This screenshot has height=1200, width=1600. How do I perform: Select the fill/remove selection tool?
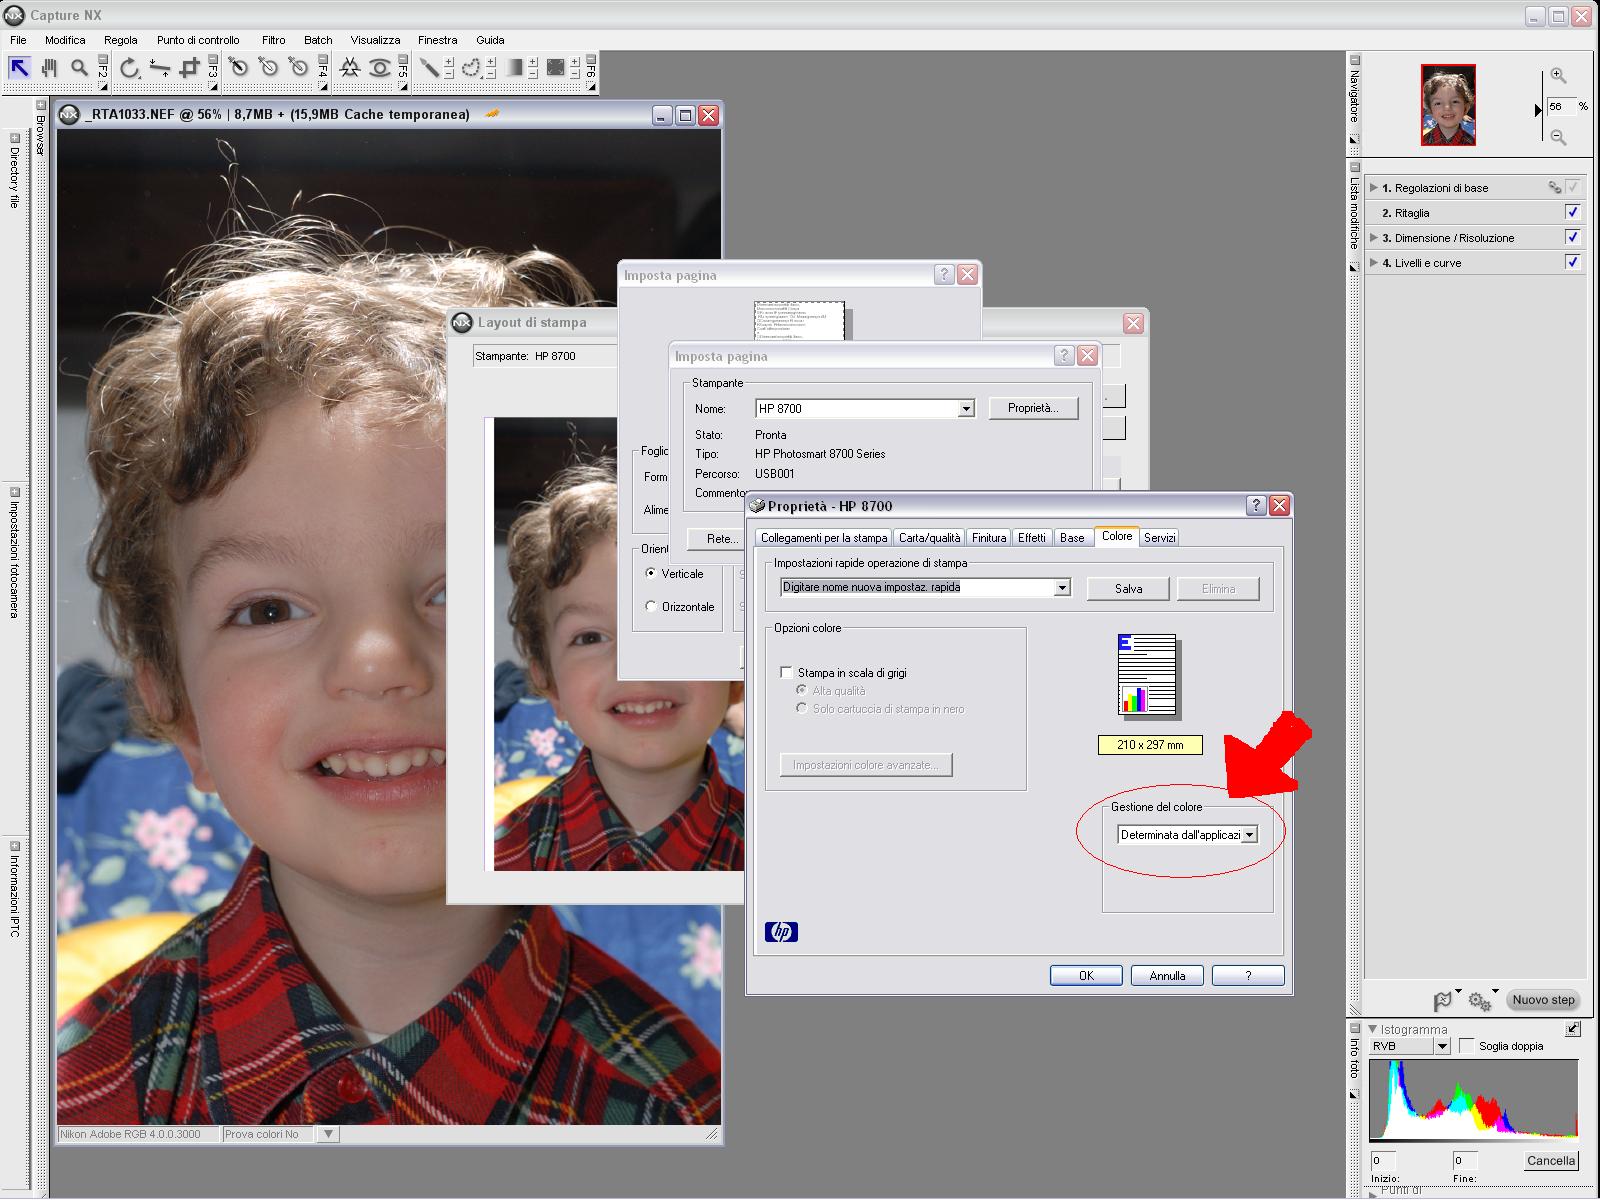556,68
